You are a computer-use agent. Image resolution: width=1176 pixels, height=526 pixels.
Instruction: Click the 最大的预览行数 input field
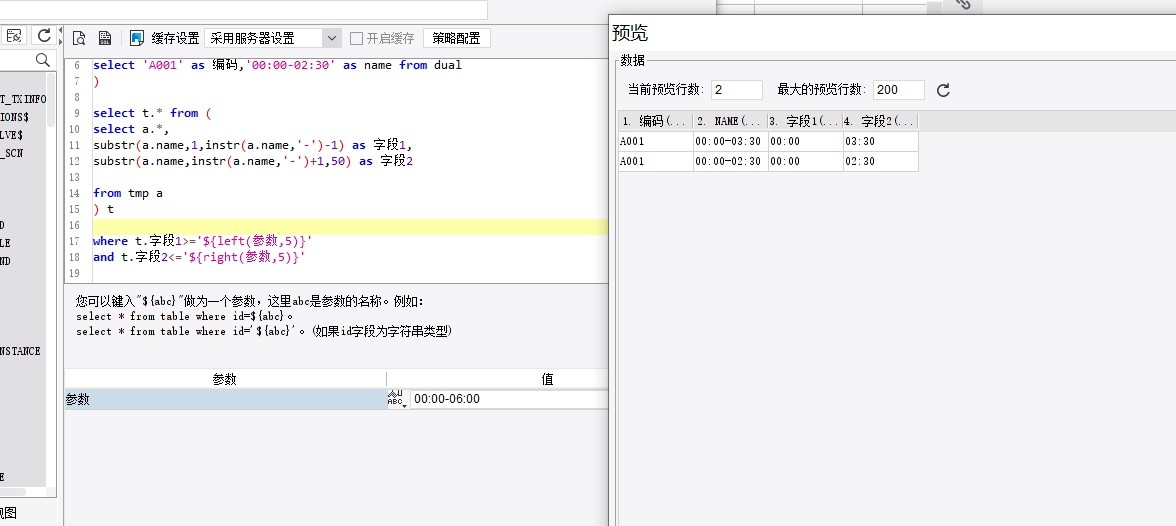pyautogui.click(x=898, y=90)
